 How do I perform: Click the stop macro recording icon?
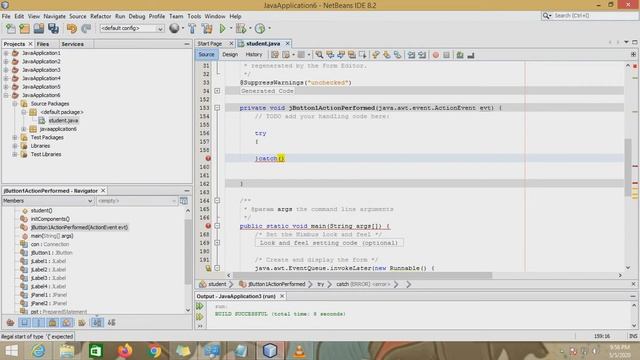(447, 55)
